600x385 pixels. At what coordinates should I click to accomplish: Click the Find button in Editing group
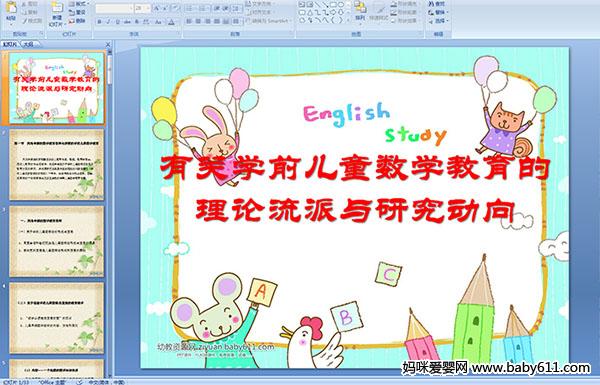[436, 4]
